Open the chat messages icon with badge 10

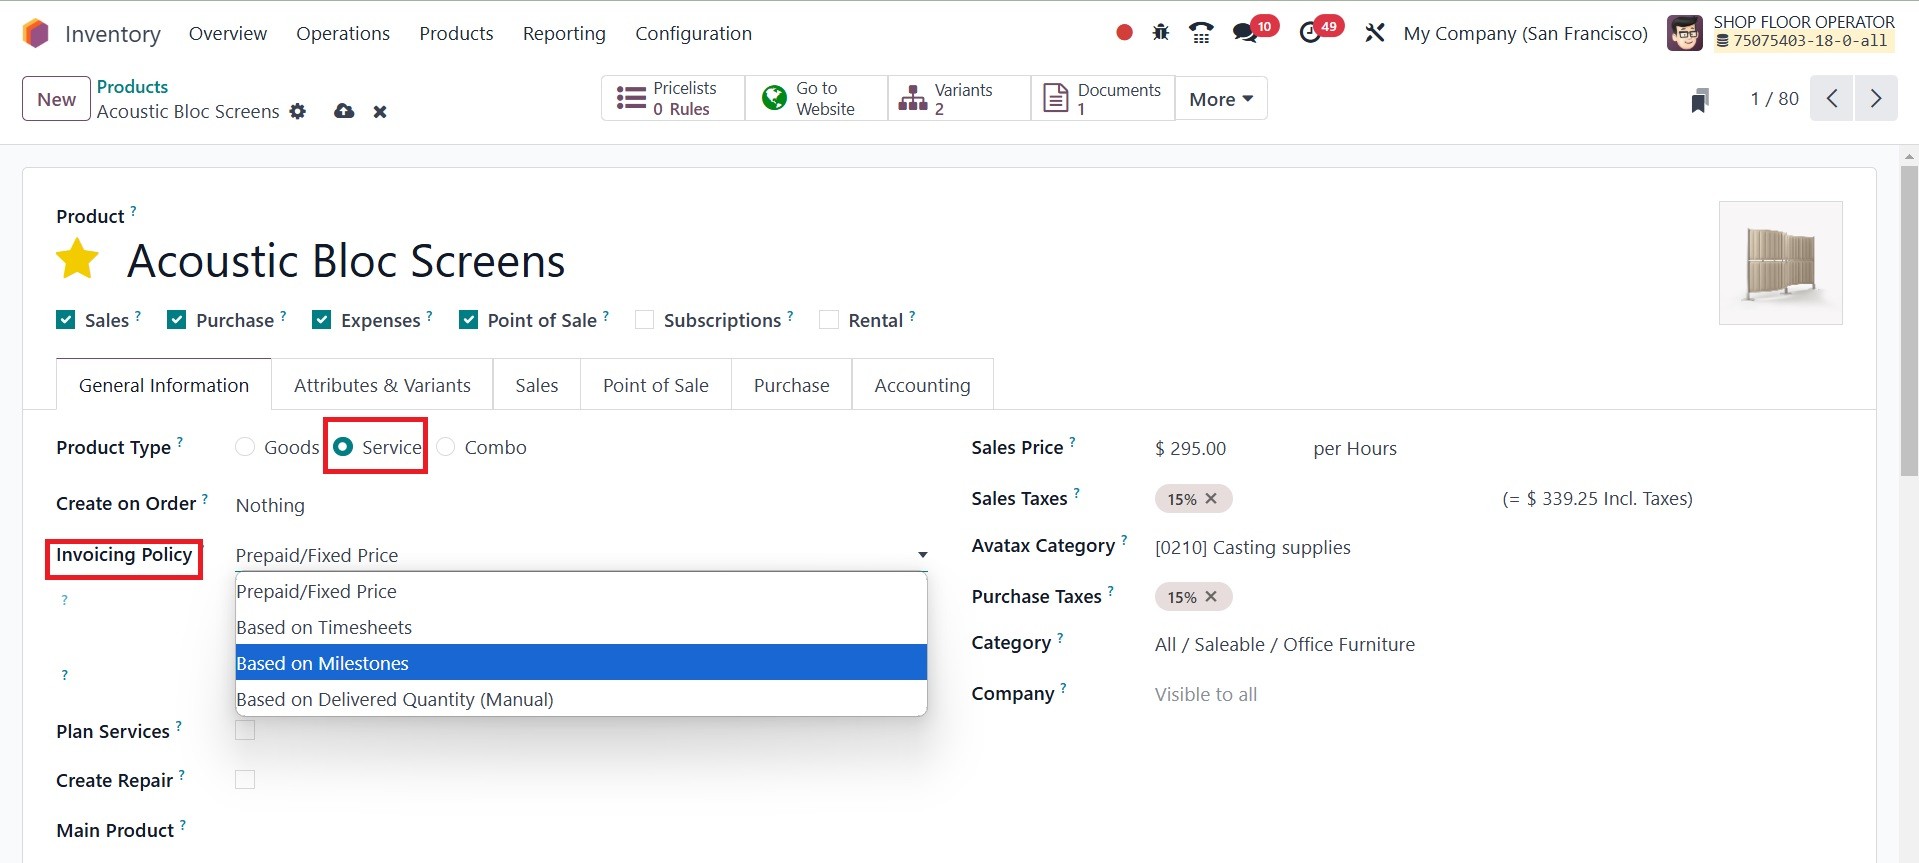pyautogui.click(x=1245, y=33)
